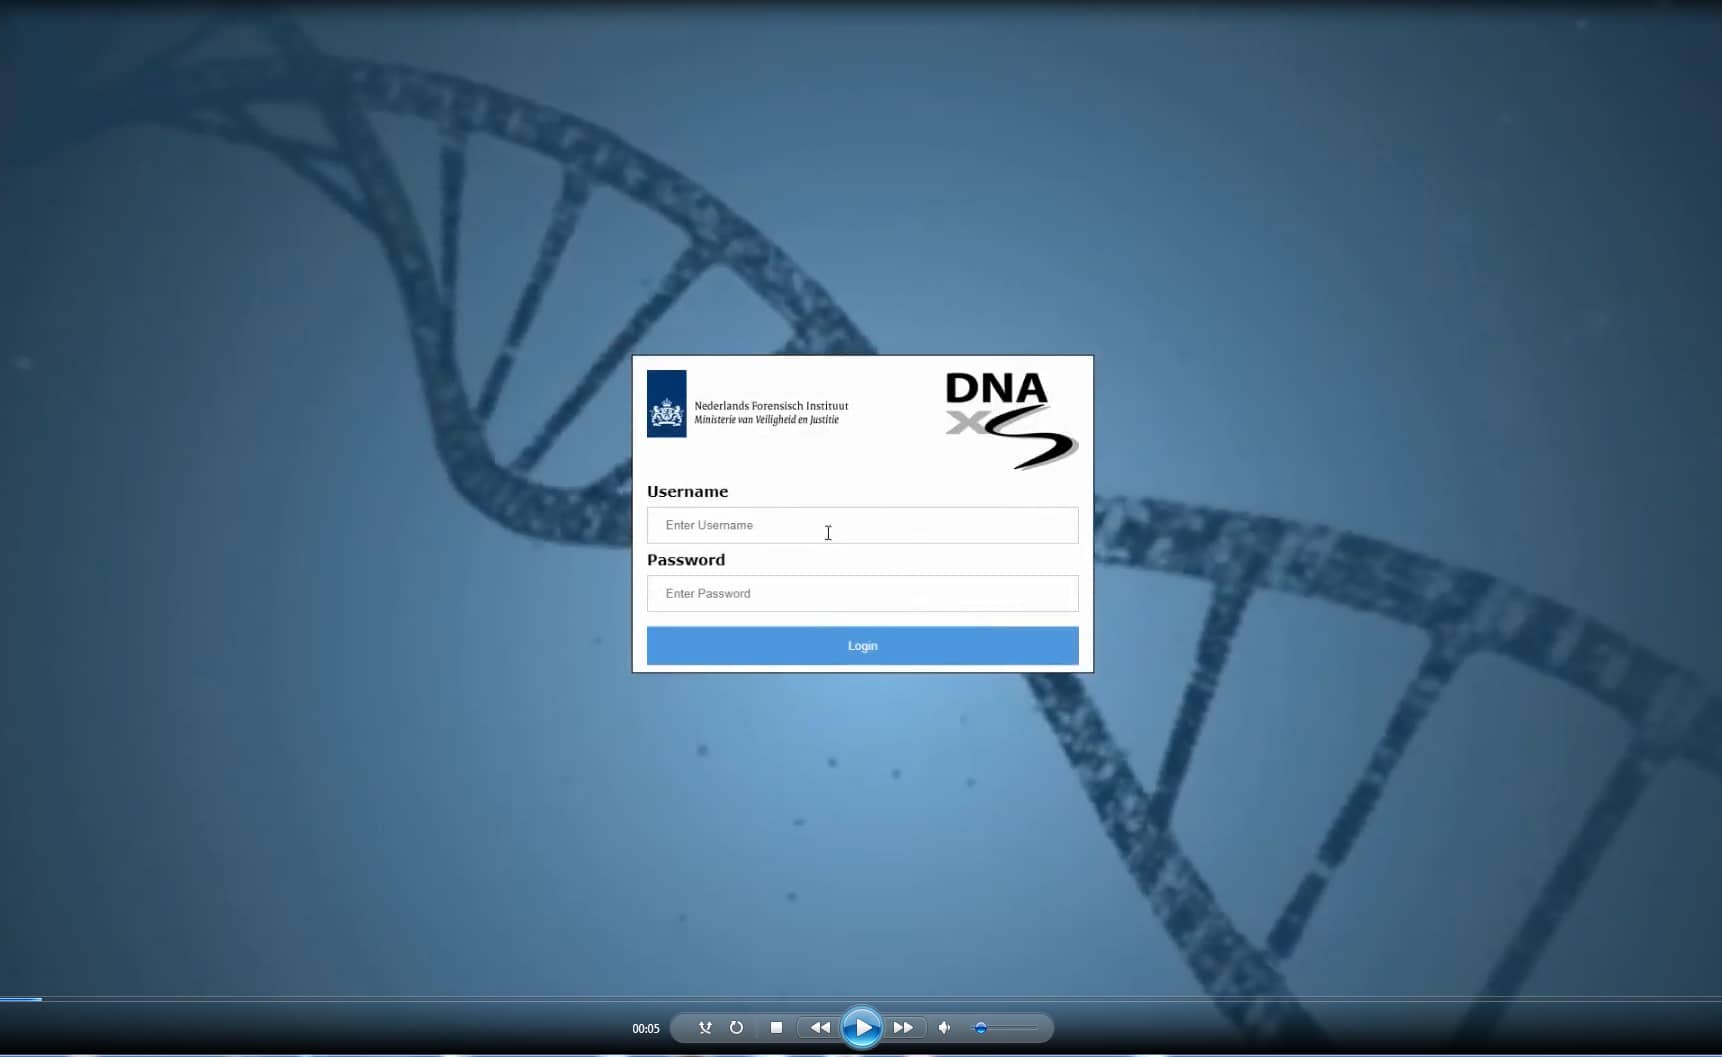Stop the video playback
Image resolution: width=1722 pixels, height=1057 pixels.
tap(776, 1027)
